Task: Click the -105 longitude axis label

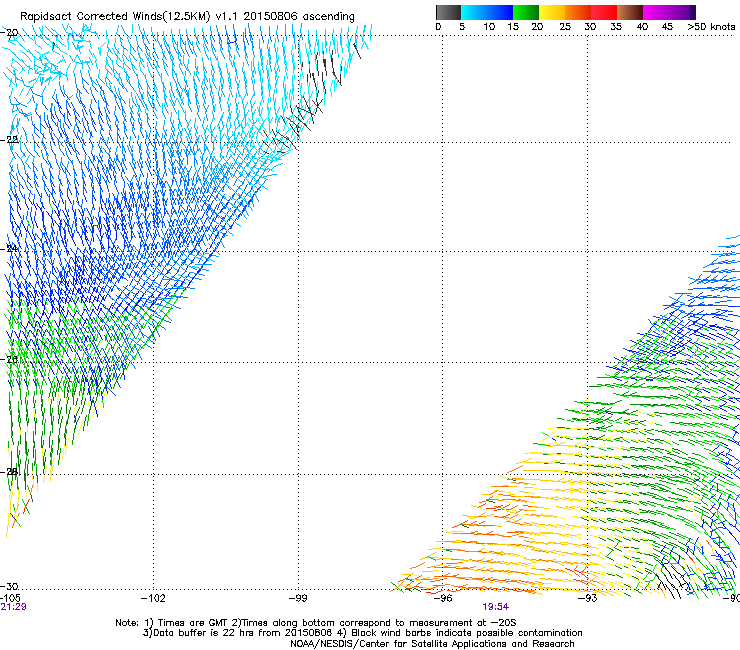Action: pyautogui.click(x=10, y=598)
